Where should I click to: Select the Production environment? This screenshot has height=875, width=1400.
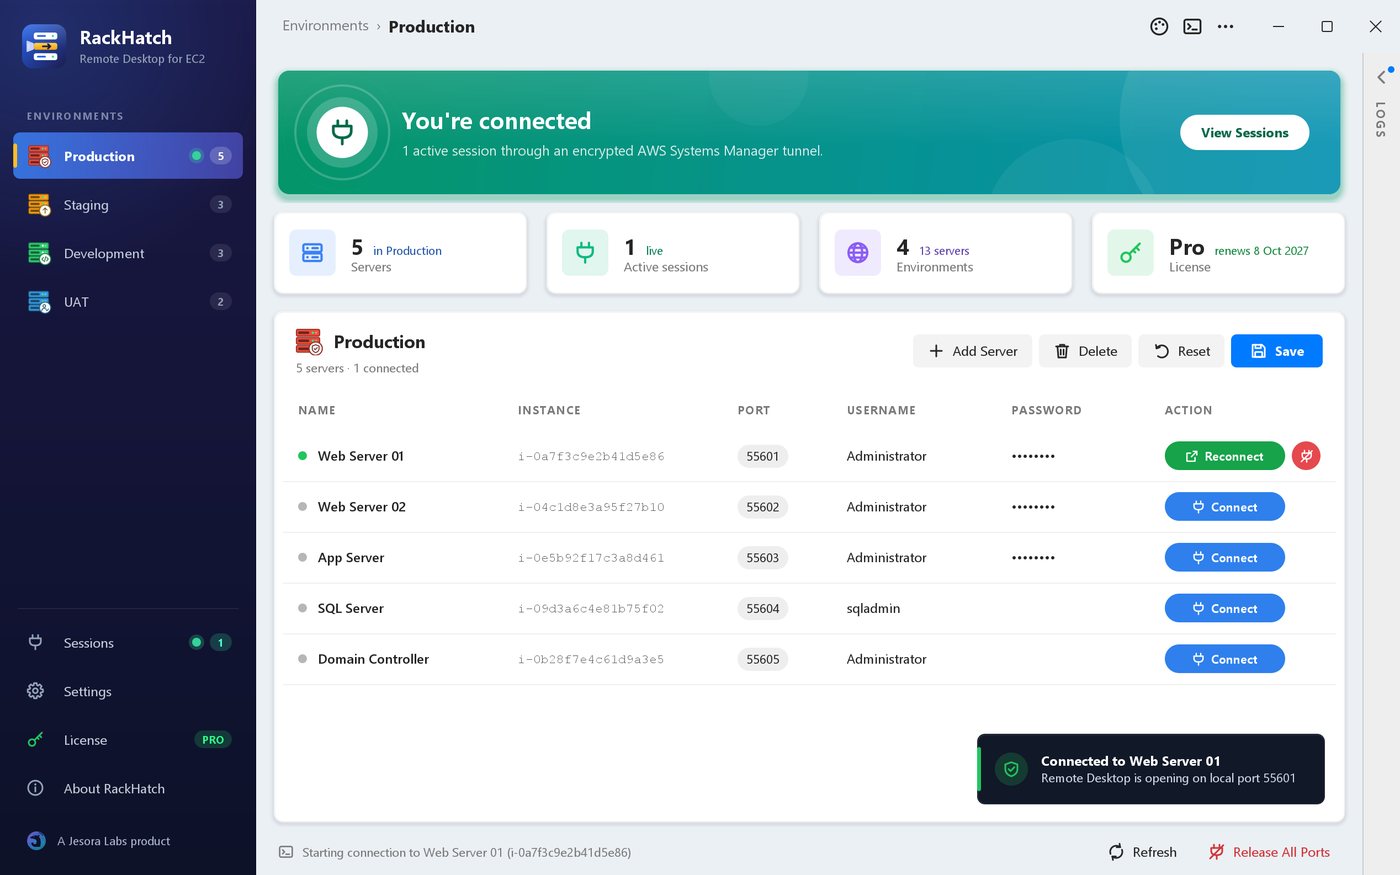point(128,156)
